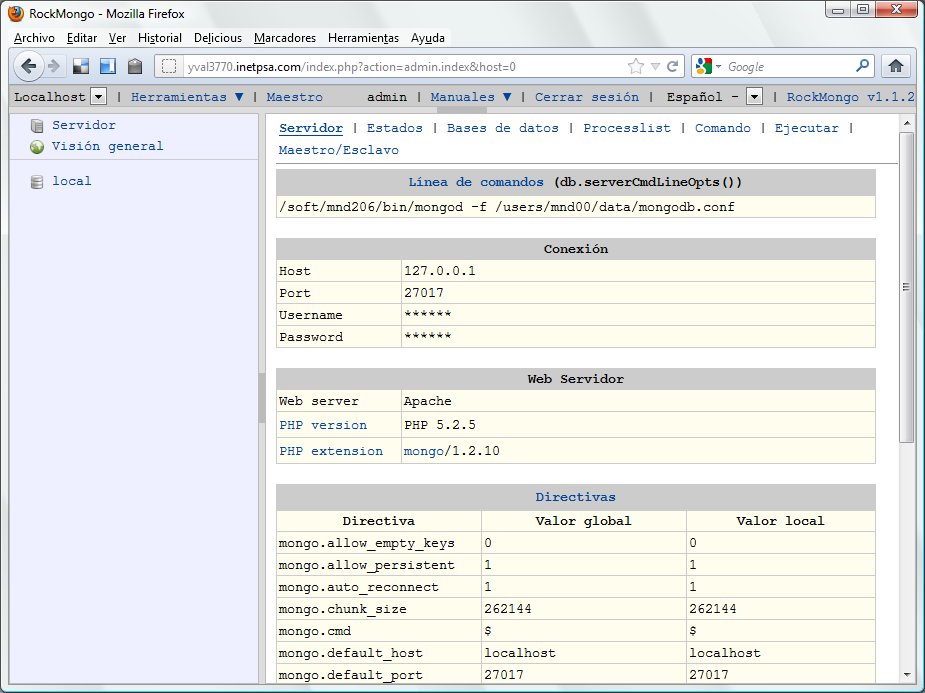The image size is (925, 693).
Task: Click the mongo extension link
Action: (x=424, y=451)
